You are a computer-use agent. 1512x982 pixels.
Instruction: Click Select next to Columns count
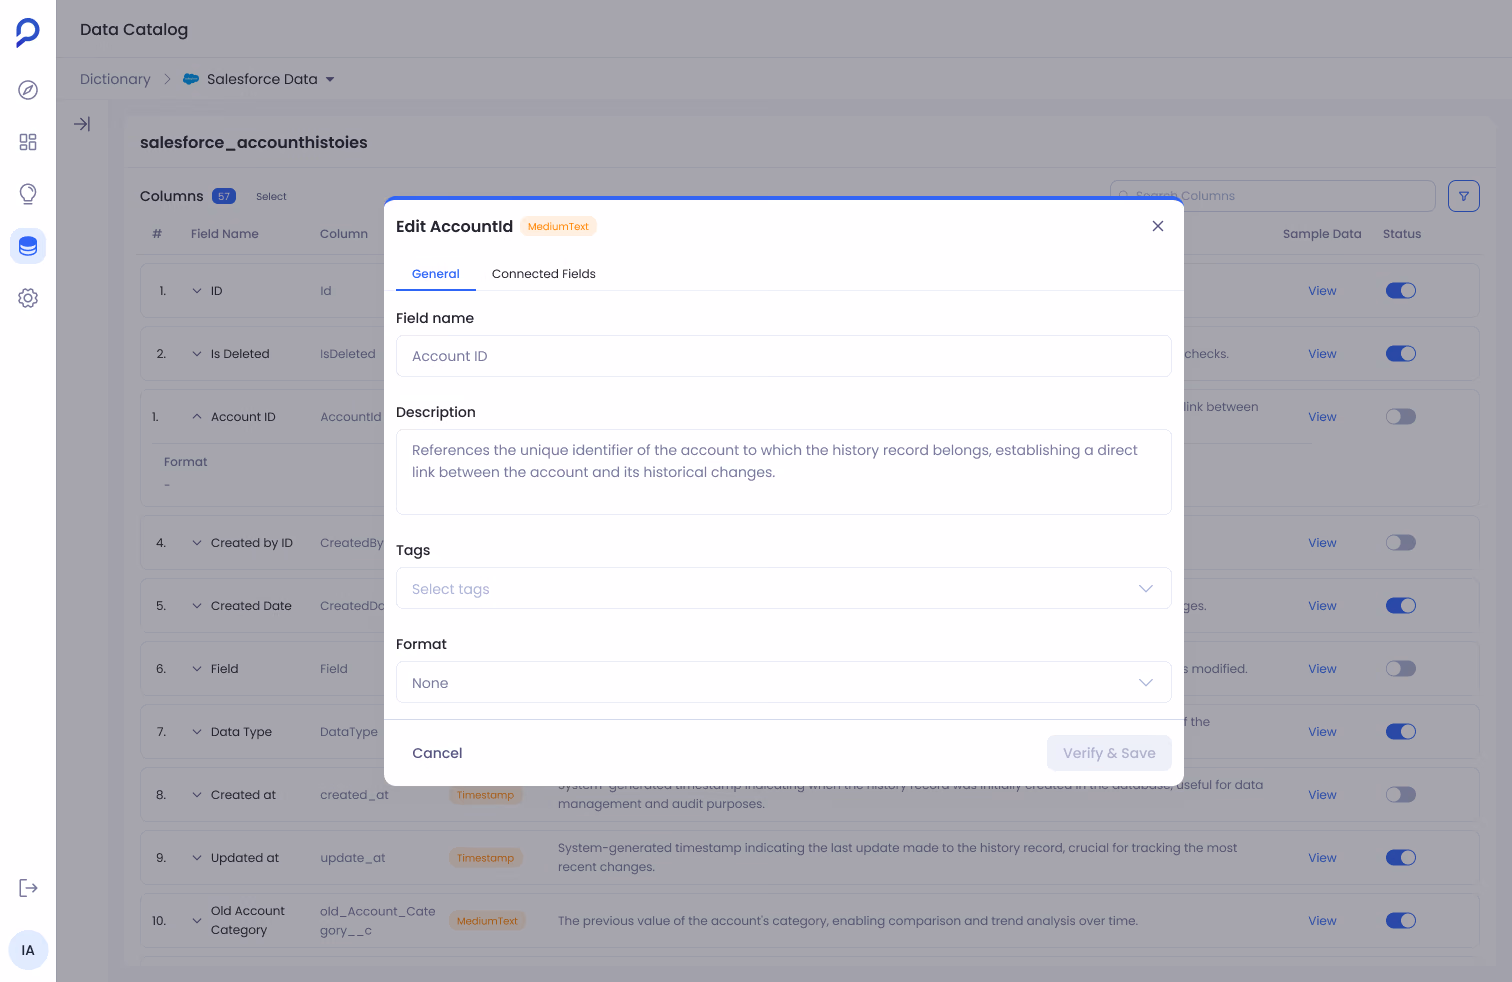click(271, 197)
